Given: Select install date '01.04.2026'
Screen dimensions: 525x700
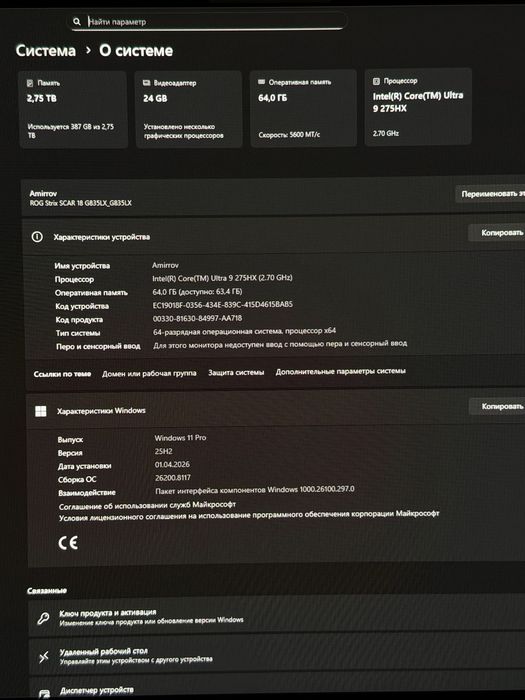Looking at the screenshot, I should coord(172,464).
